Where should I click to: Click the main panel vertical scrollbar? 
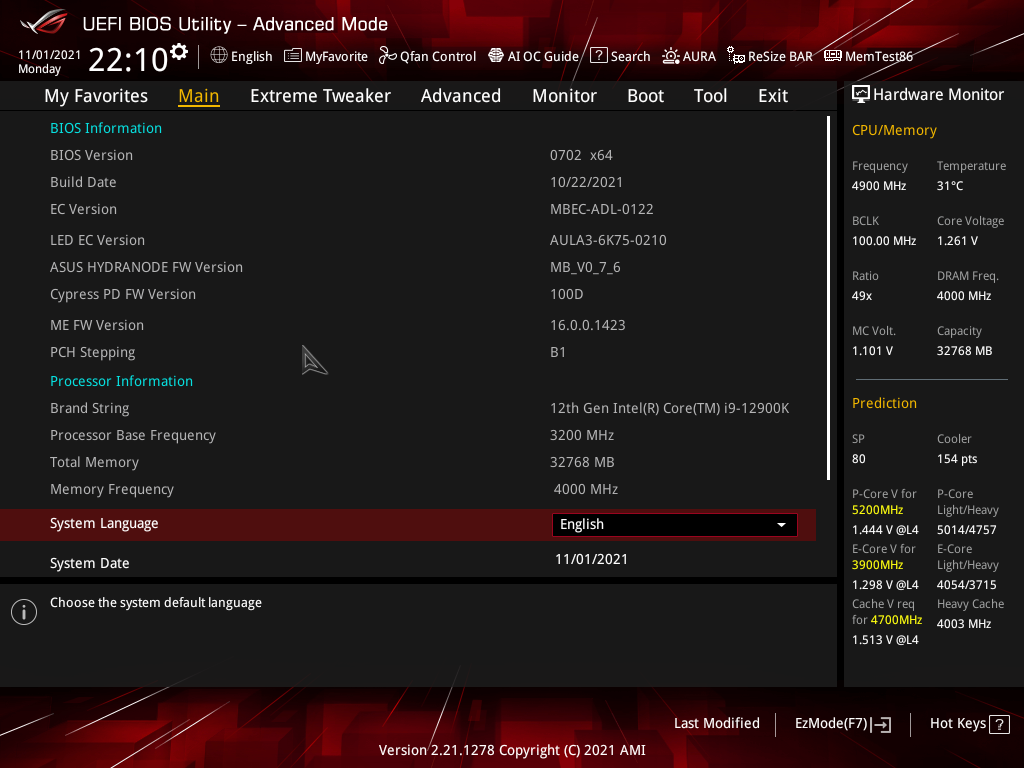click(x=828, y=298)
